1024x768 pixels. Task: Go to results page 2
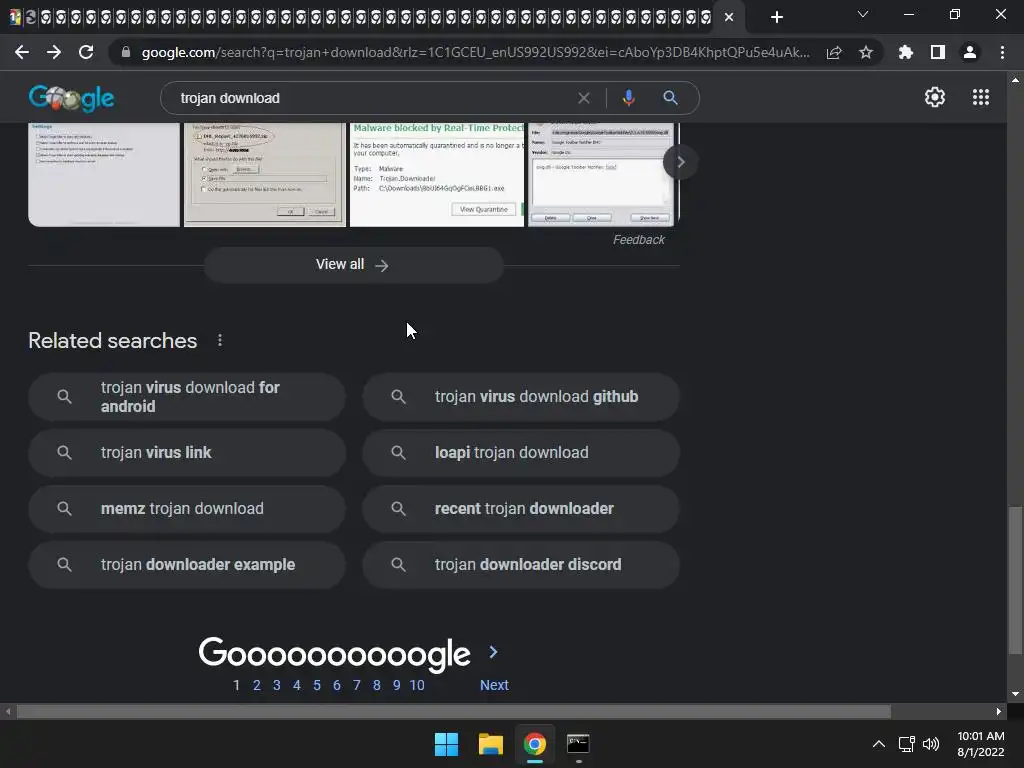point(257,685)
